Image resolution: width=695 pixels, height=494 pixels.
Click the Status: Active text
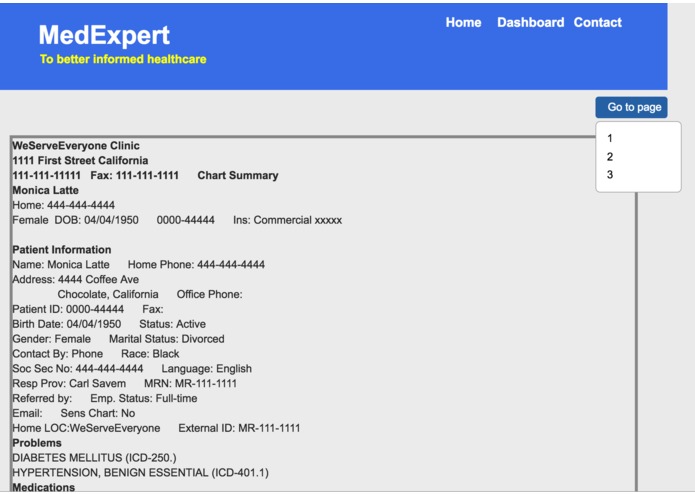(172, 324)
